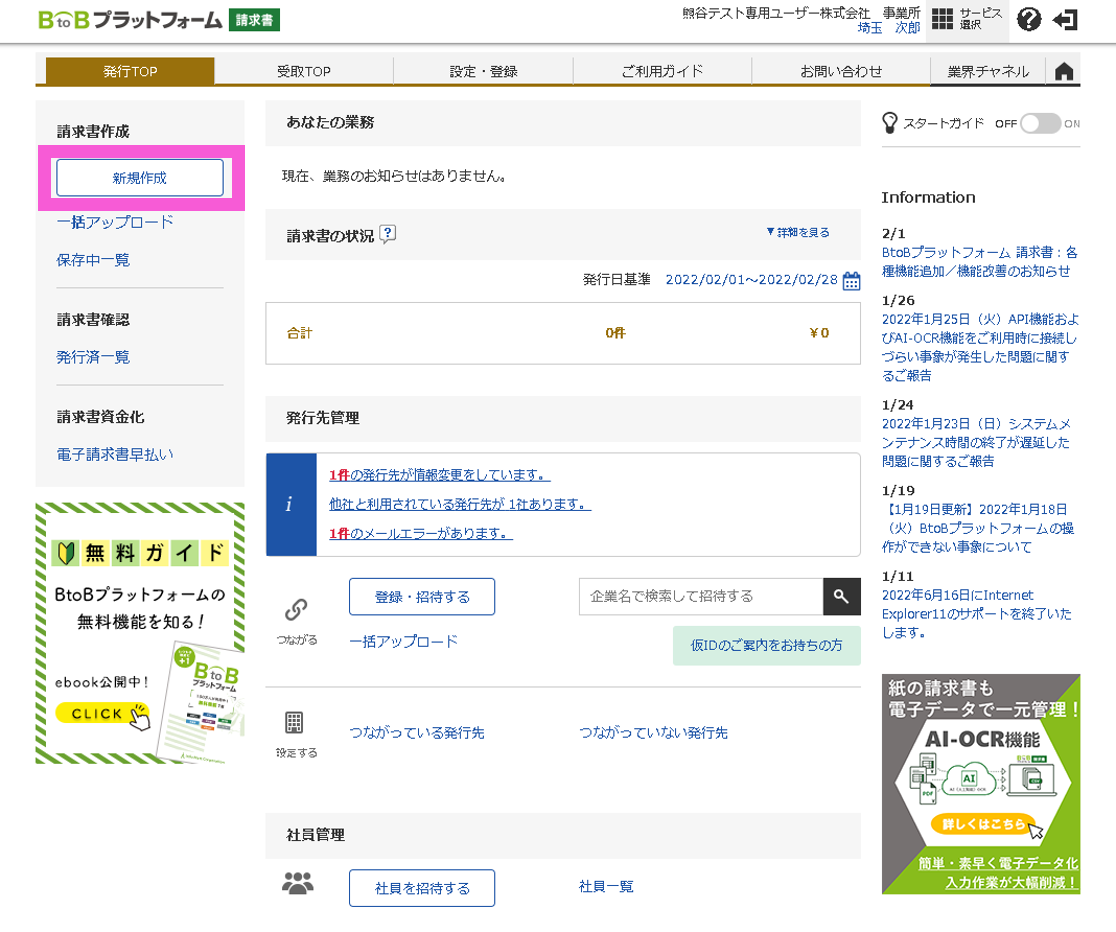Click the user name 埼玉 次郎 in header
The image size is (1116, 932).
click(889, 28)
